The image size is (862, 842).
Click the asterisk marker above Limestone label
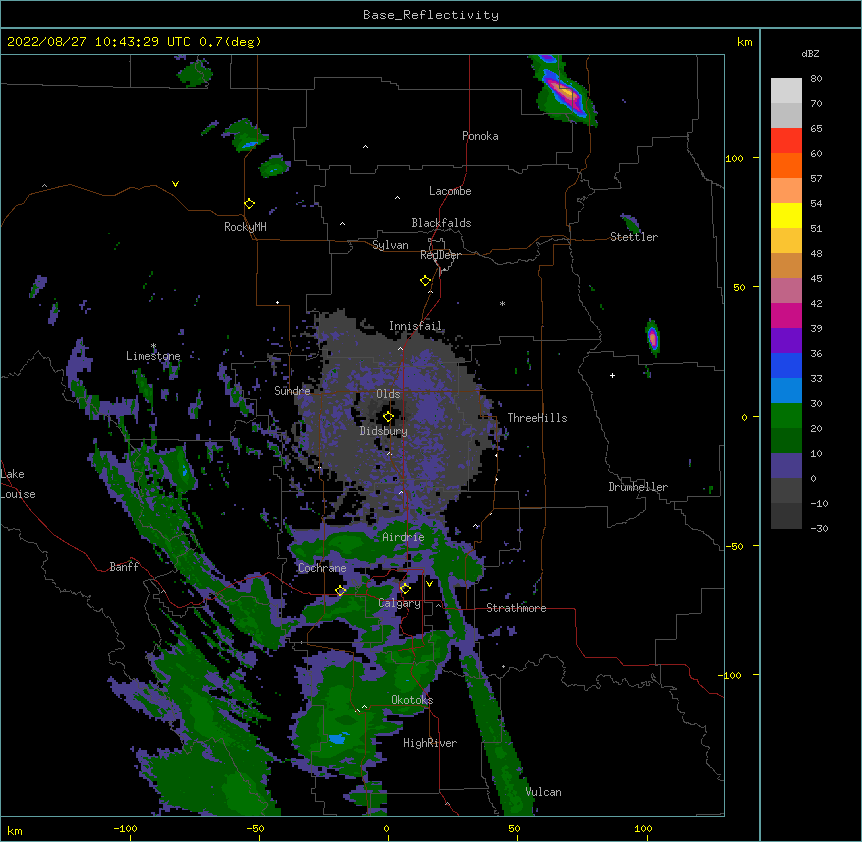tap(153, 346)
